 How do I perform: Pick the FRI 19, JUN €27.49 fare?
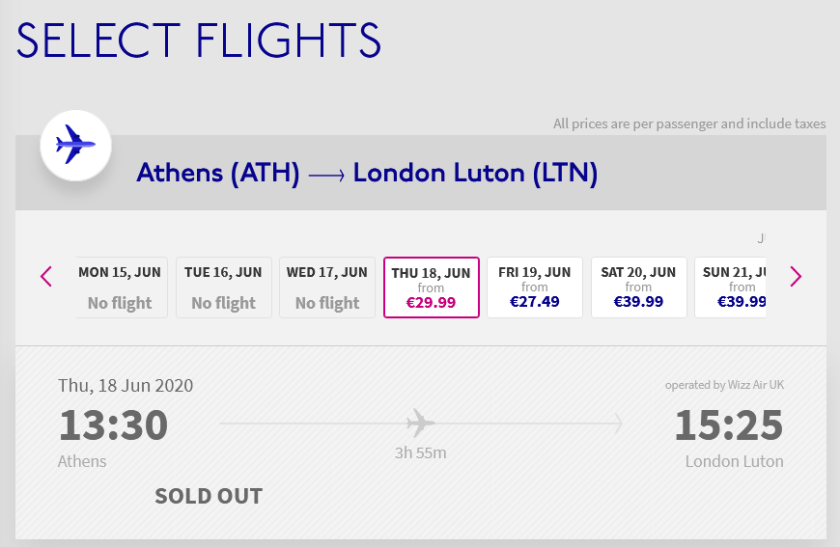pos(535,287)
